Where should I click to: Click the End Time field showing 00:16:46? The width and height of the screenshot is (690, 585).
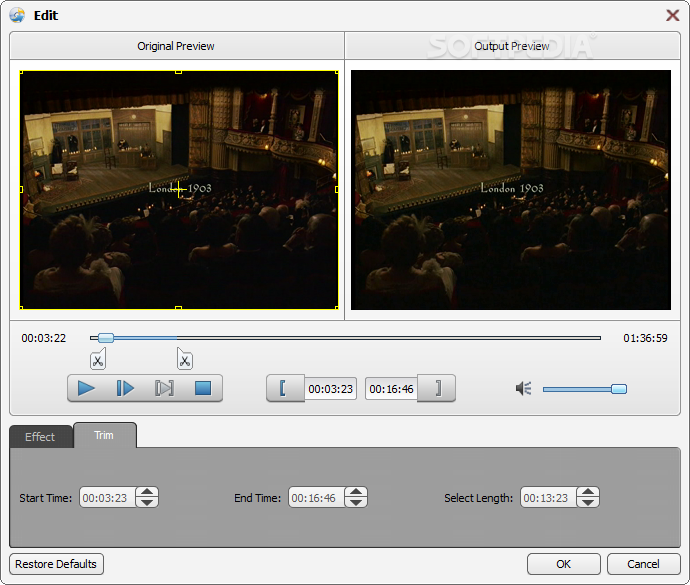317,497
